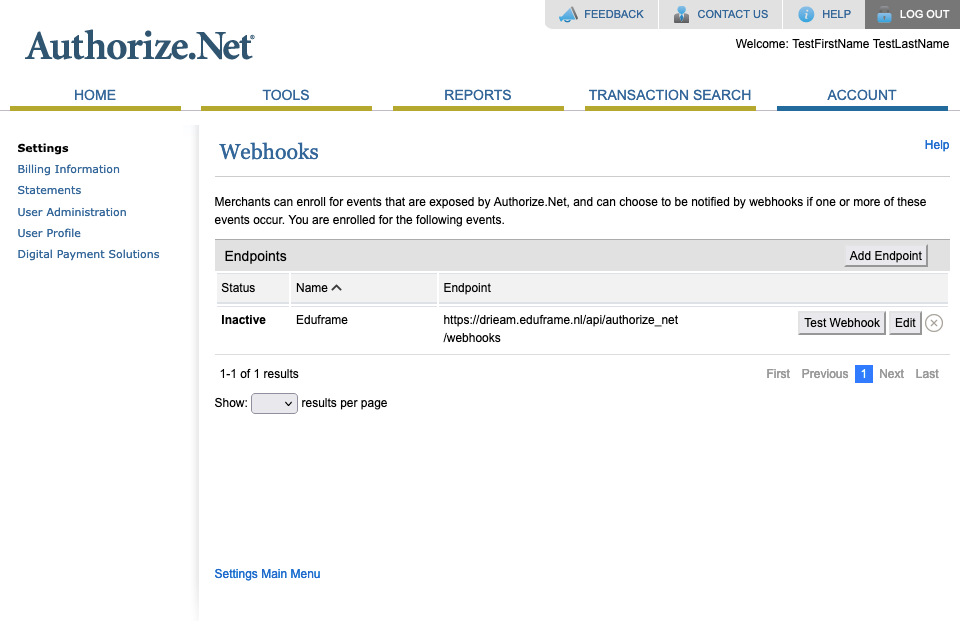Image resolution: width=960 pixels, height=621 pixels.
Task: Go to the Previous results page
Action: [825, 374]
